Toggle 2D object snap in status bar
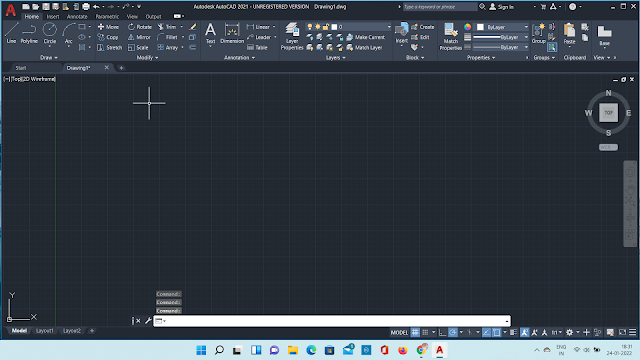The image size is (640, 360). (x=496, y=332)
